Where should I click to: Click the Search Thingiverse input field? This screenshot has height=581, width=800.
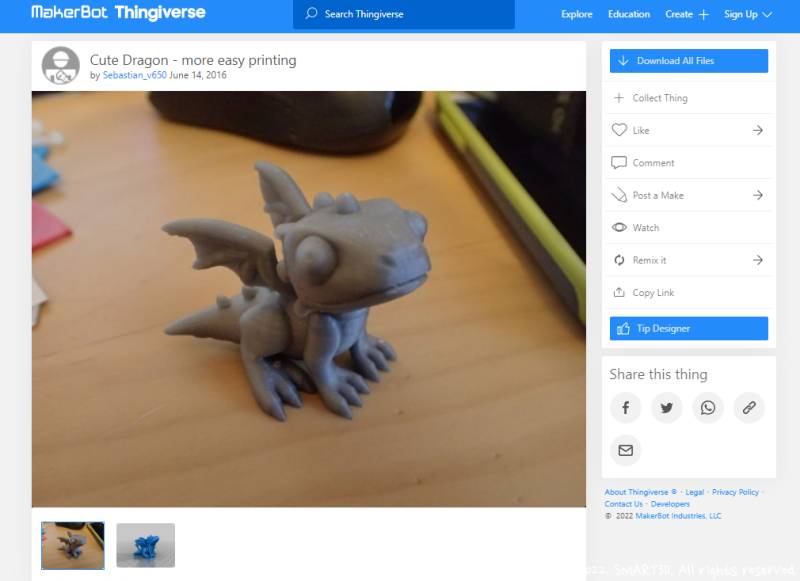pyautogui.click(x=404, y=14)
